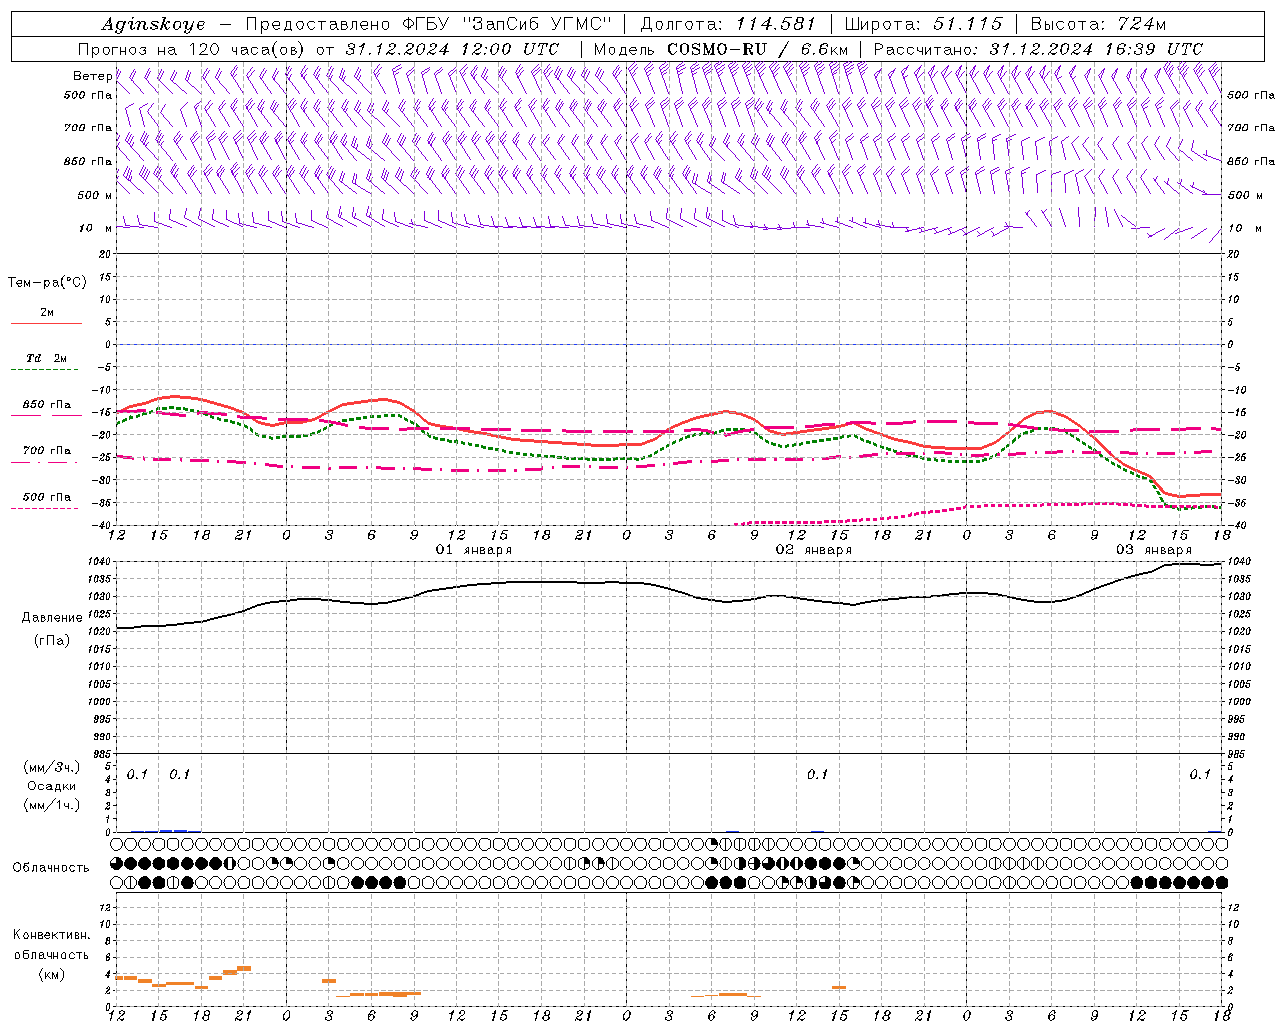Click the right-side 700 гПа wind level label

coord(1251,128)
